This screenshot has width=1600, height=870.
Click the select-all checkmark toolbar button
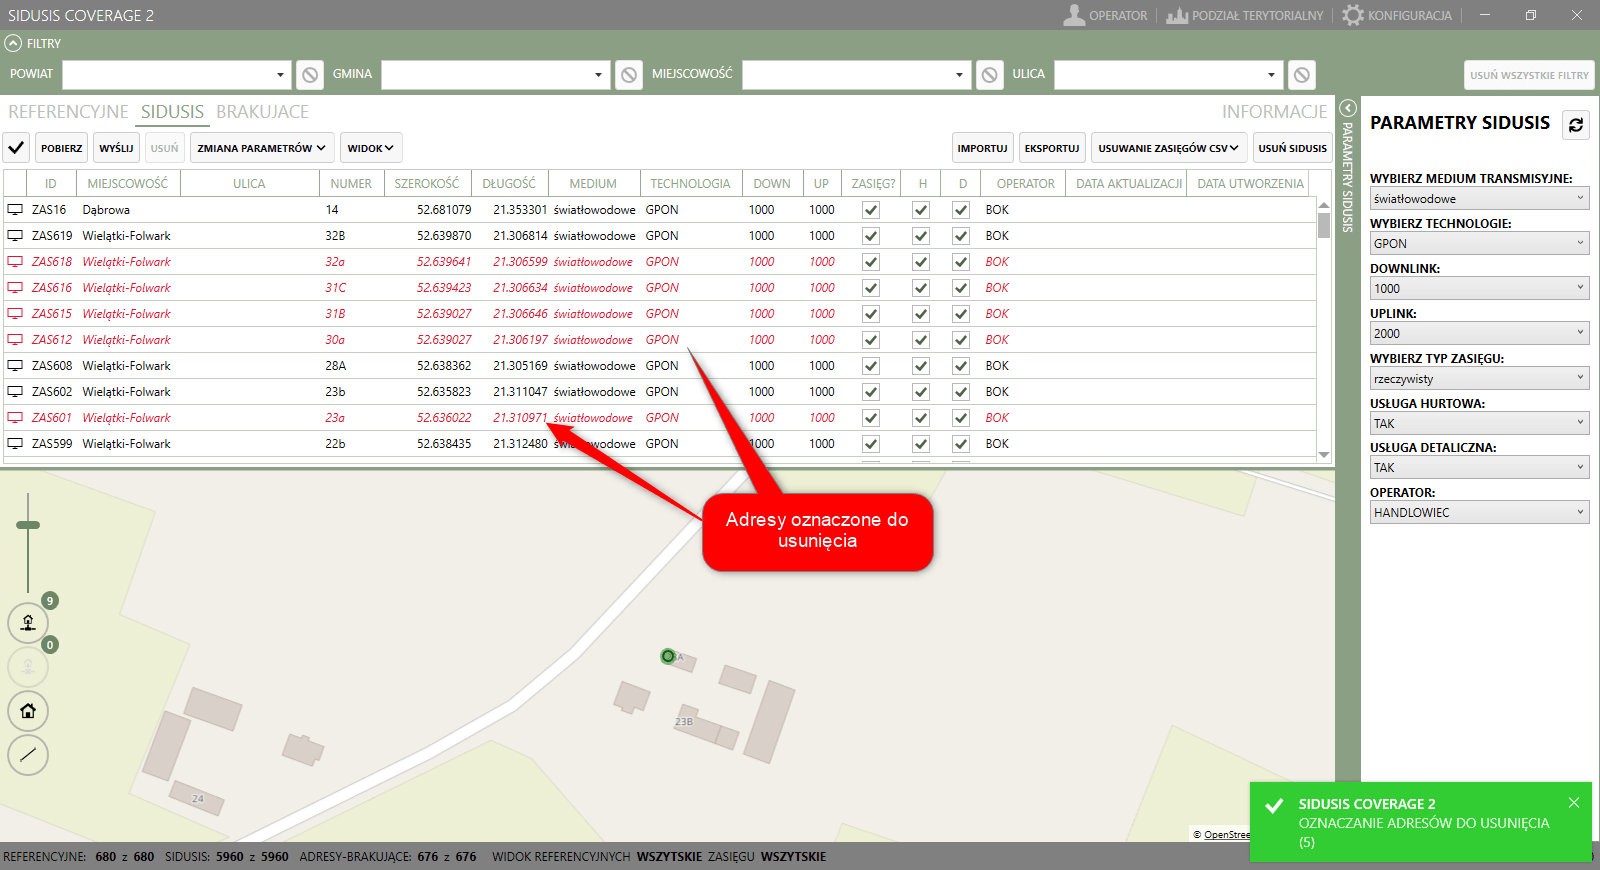pyautogui.click(x=16, y=148)
